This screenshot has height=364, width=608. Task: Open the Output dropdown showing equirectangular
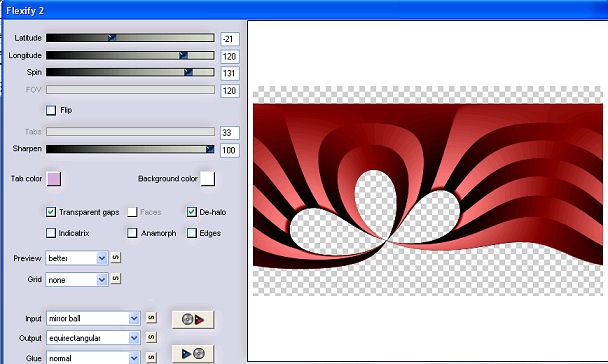(x=93, y=338)
